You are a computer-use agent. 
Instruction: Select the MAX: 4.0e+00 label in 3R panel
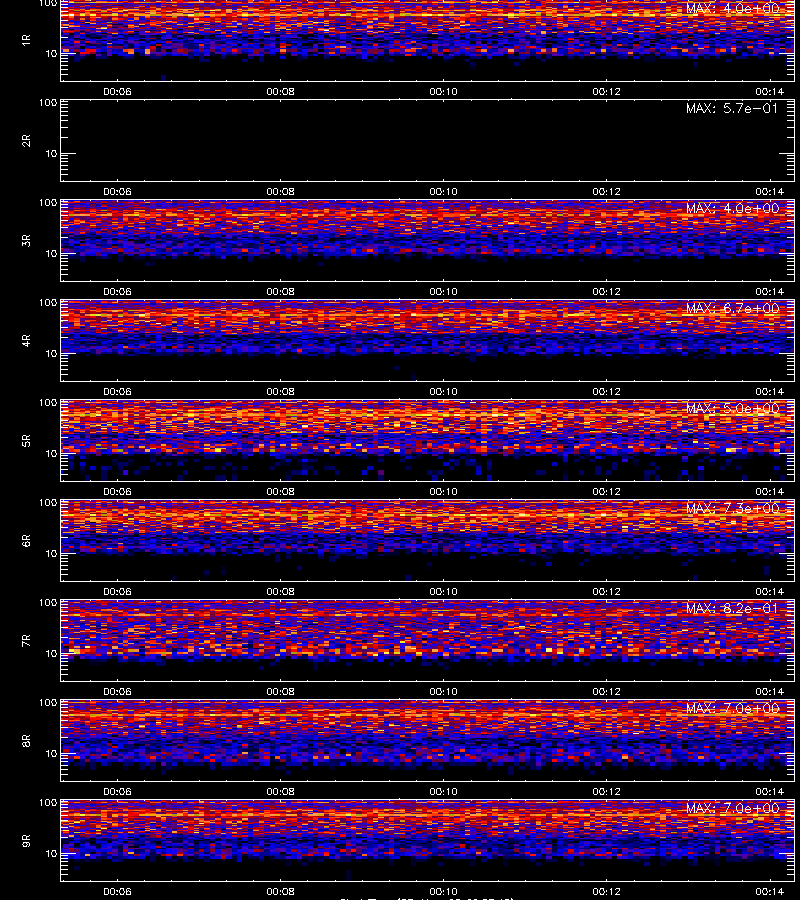click(x=732, y=208)
